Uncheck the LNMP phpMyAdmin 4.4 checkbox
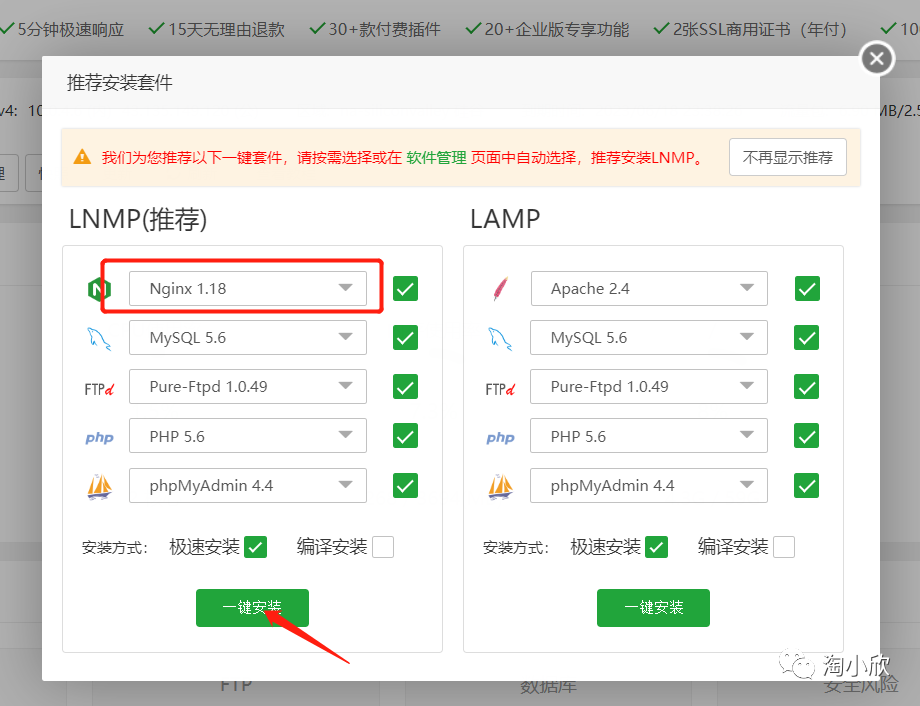This screenshot has width=920, height=706. click(x=405, y=485)
